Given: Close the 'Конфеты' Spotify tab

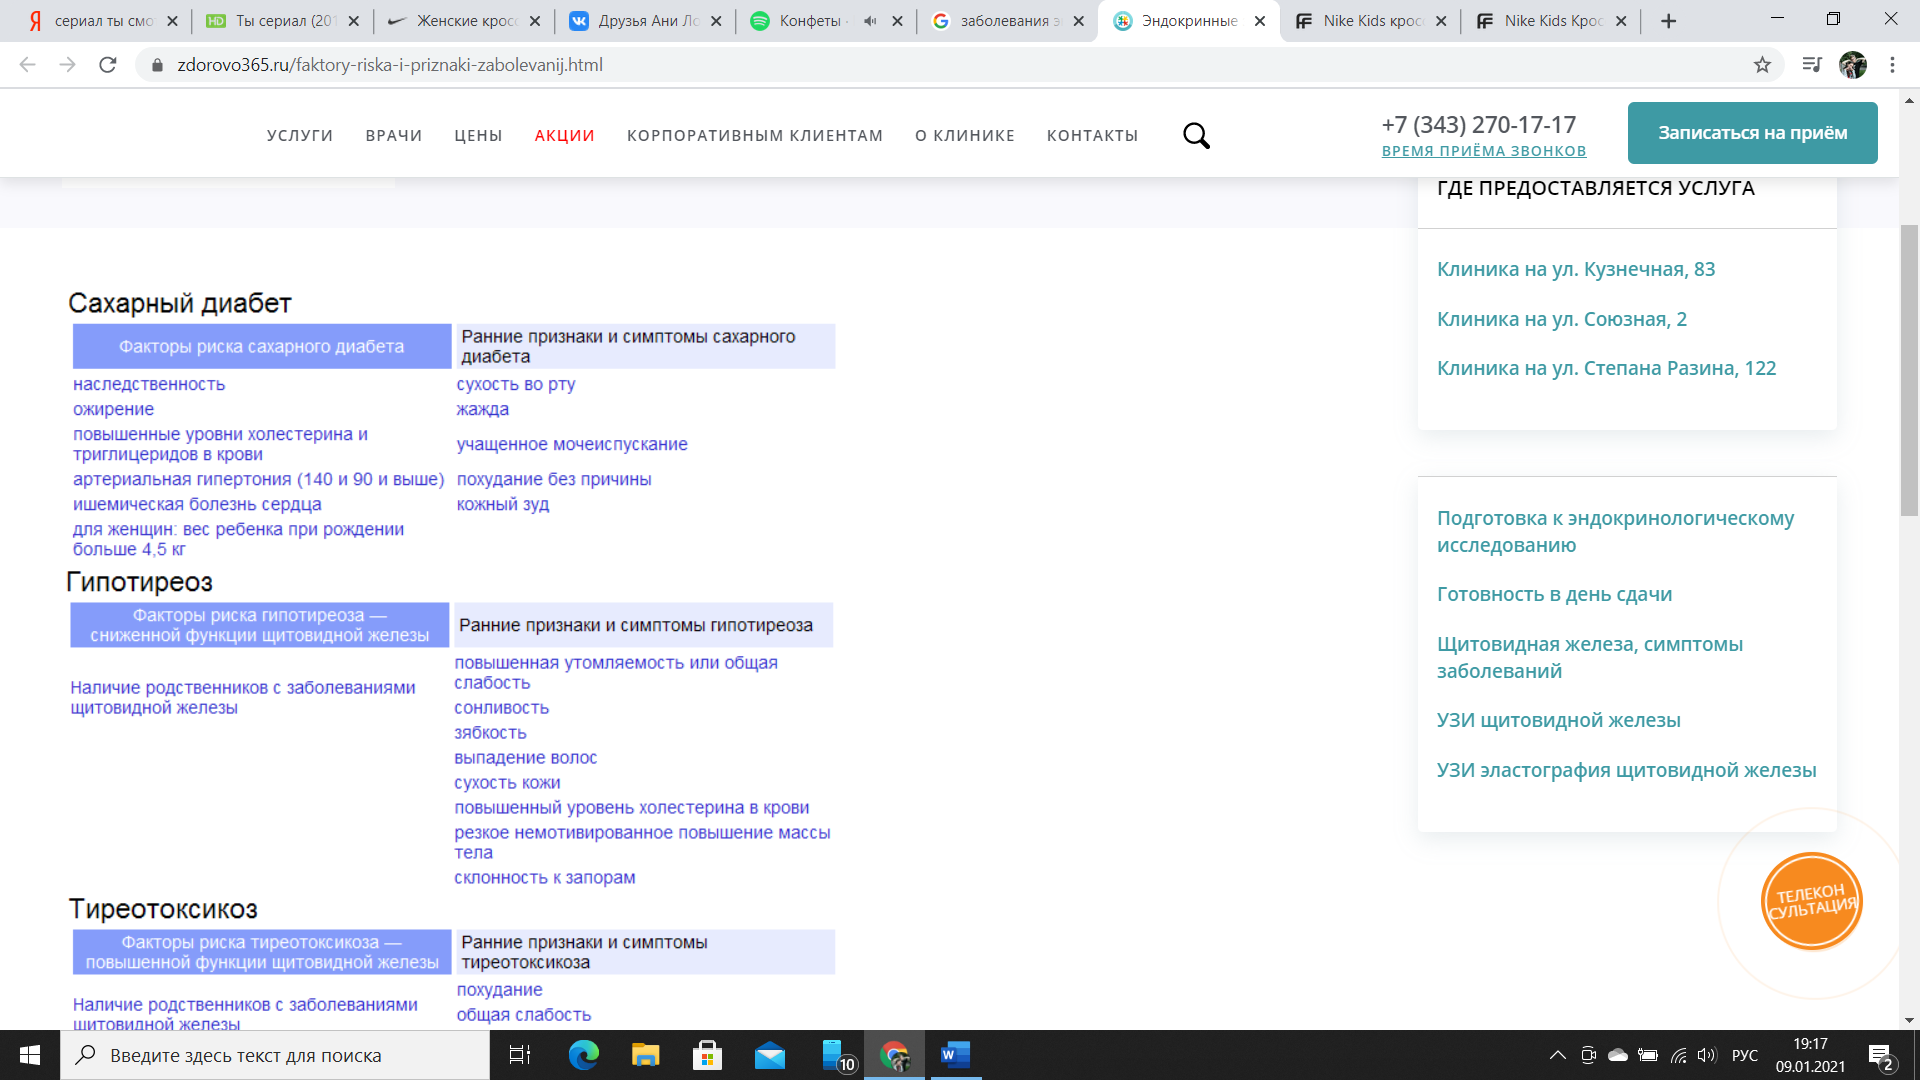Looking at the screenshot, I should (x=897, y=21).
